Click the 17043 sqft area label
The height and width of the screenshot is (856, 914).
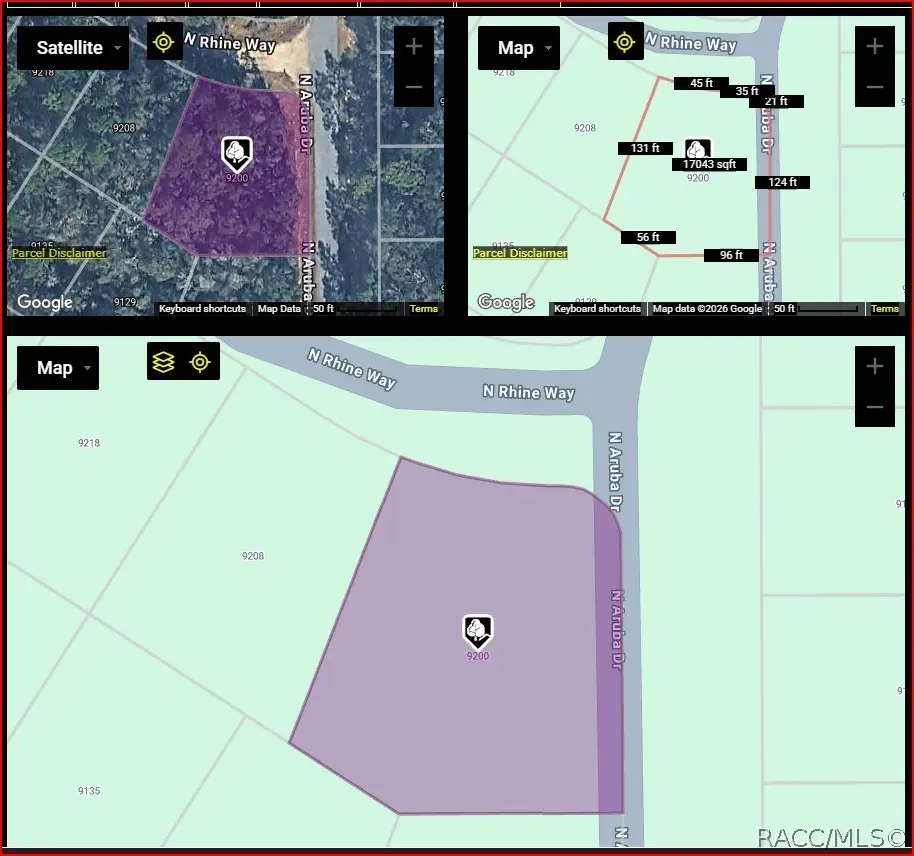(x=709, y=164)
